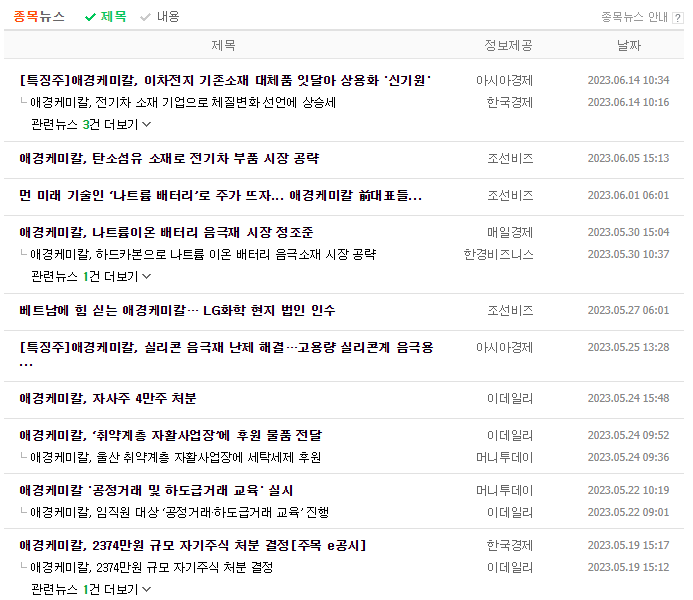Click date 2023.05.22 09:01
The image size is (693, 600).
pyautogui.click(x=628, y=513)
